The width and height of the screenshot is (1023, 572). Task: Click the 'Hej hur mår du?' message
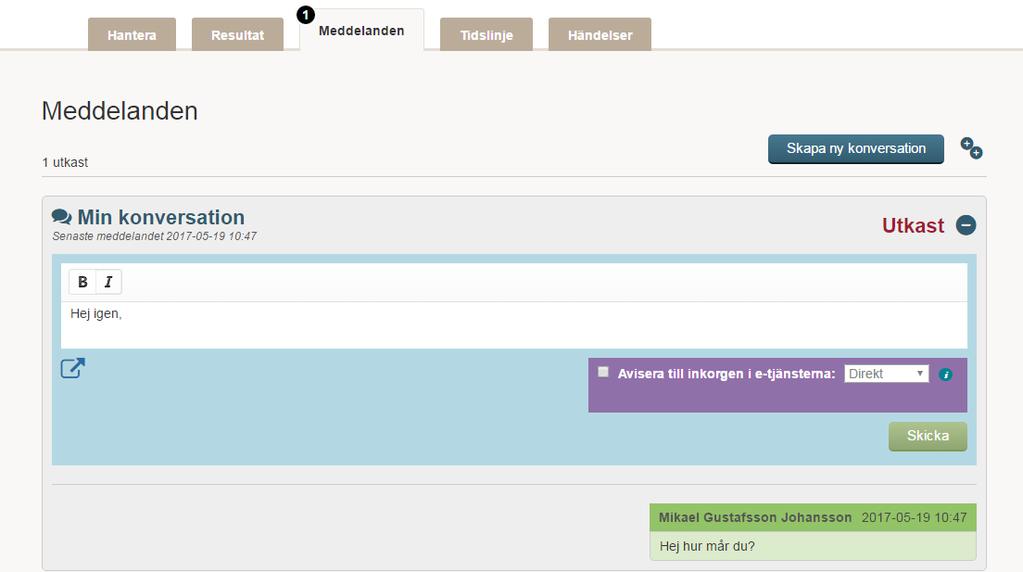tap(707, 546)
